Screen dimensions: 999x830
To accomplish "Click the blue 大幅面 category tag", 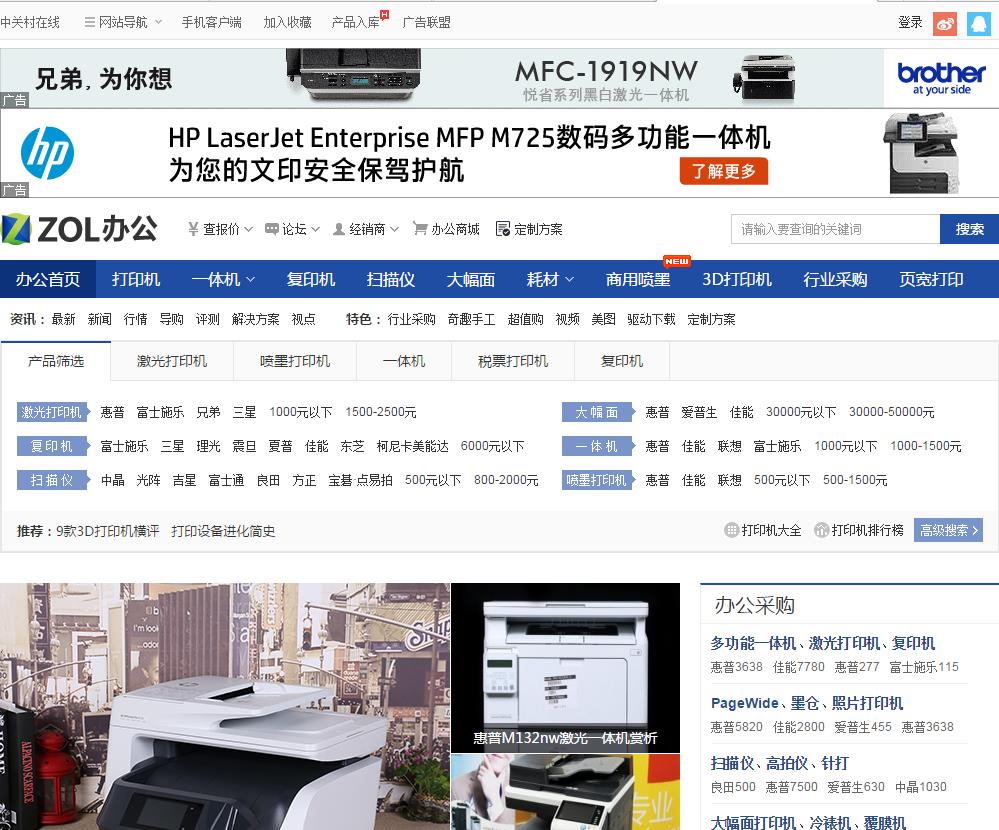I will 598,412.
